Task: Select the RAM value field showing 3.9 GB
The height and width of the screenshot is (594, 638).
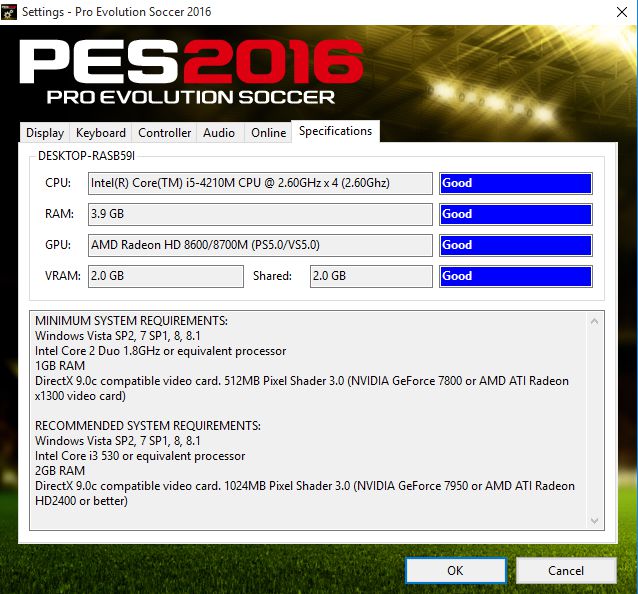Action: coord(260,214)
